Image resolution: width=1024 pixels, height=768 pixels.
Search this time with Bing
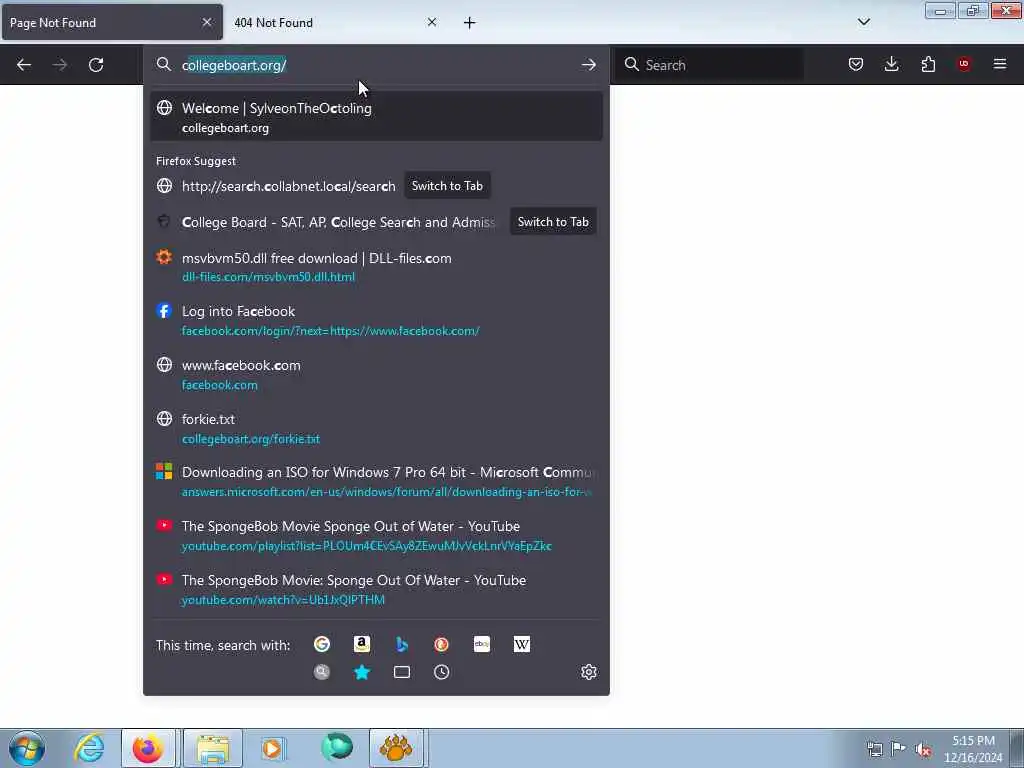click(402, 645)
